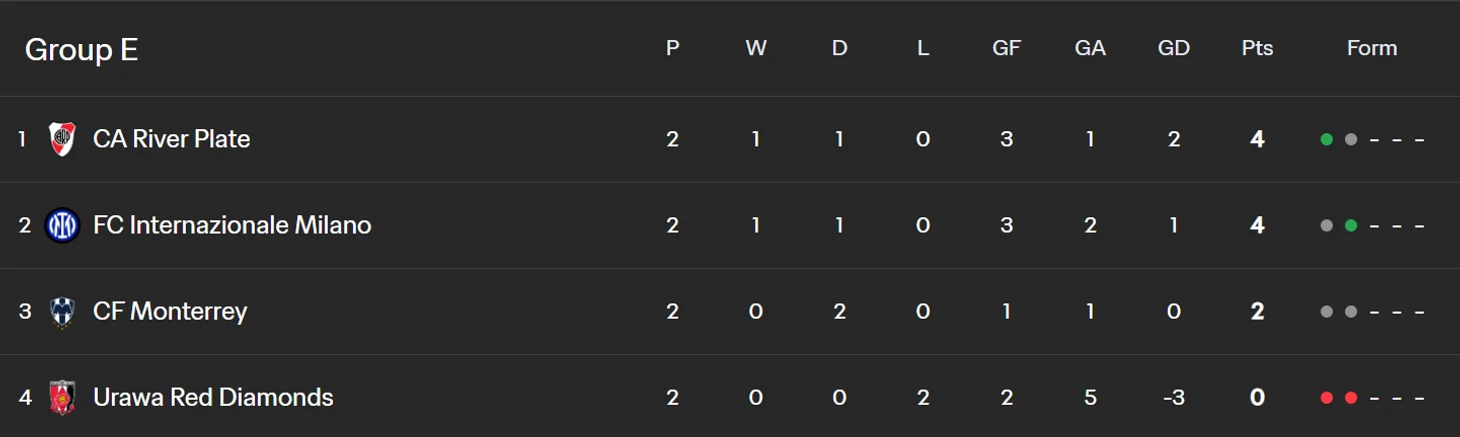Screen dimensions: 1460x437
Task: Click the GD column header
Action: coord(1173,48)
